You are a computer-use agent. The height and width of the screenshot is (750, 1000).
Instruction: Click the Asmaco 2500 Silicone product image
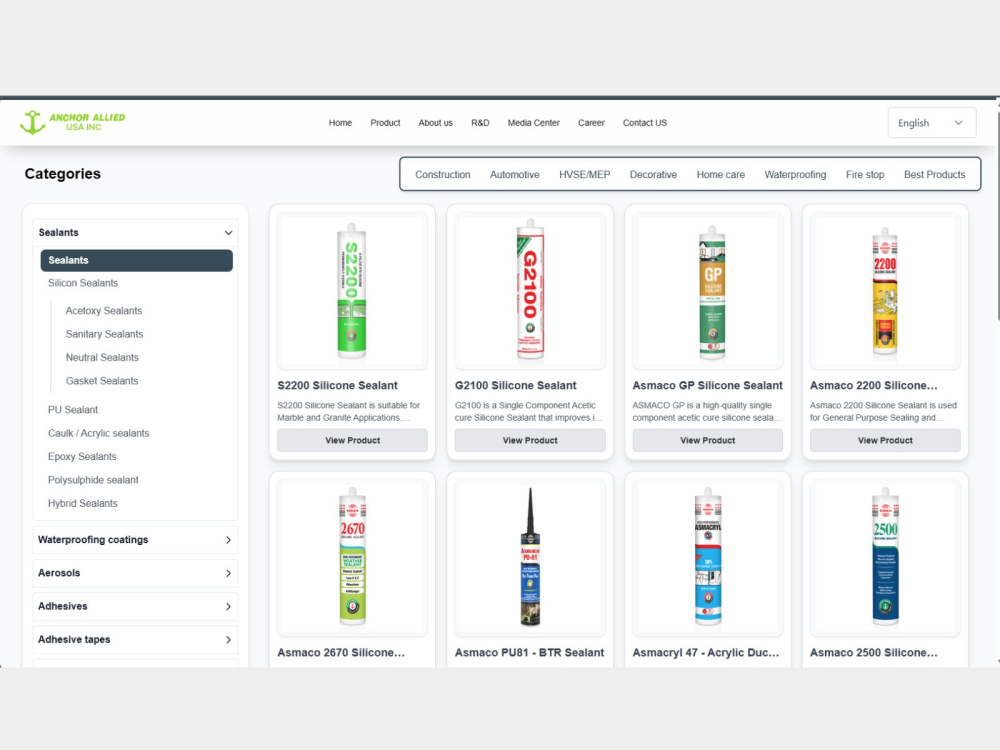click(x=885, y=558)
